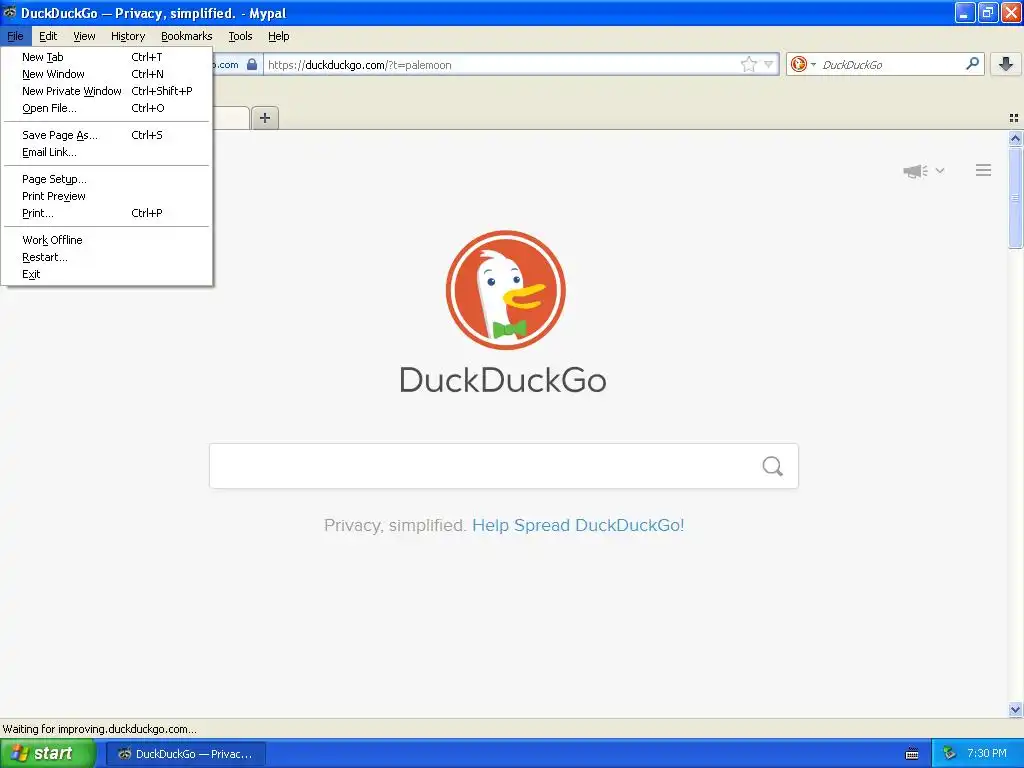Open the DuckDuckGo hamburger menu
This screenshot has height=768, width=1024.
[984, 170]
